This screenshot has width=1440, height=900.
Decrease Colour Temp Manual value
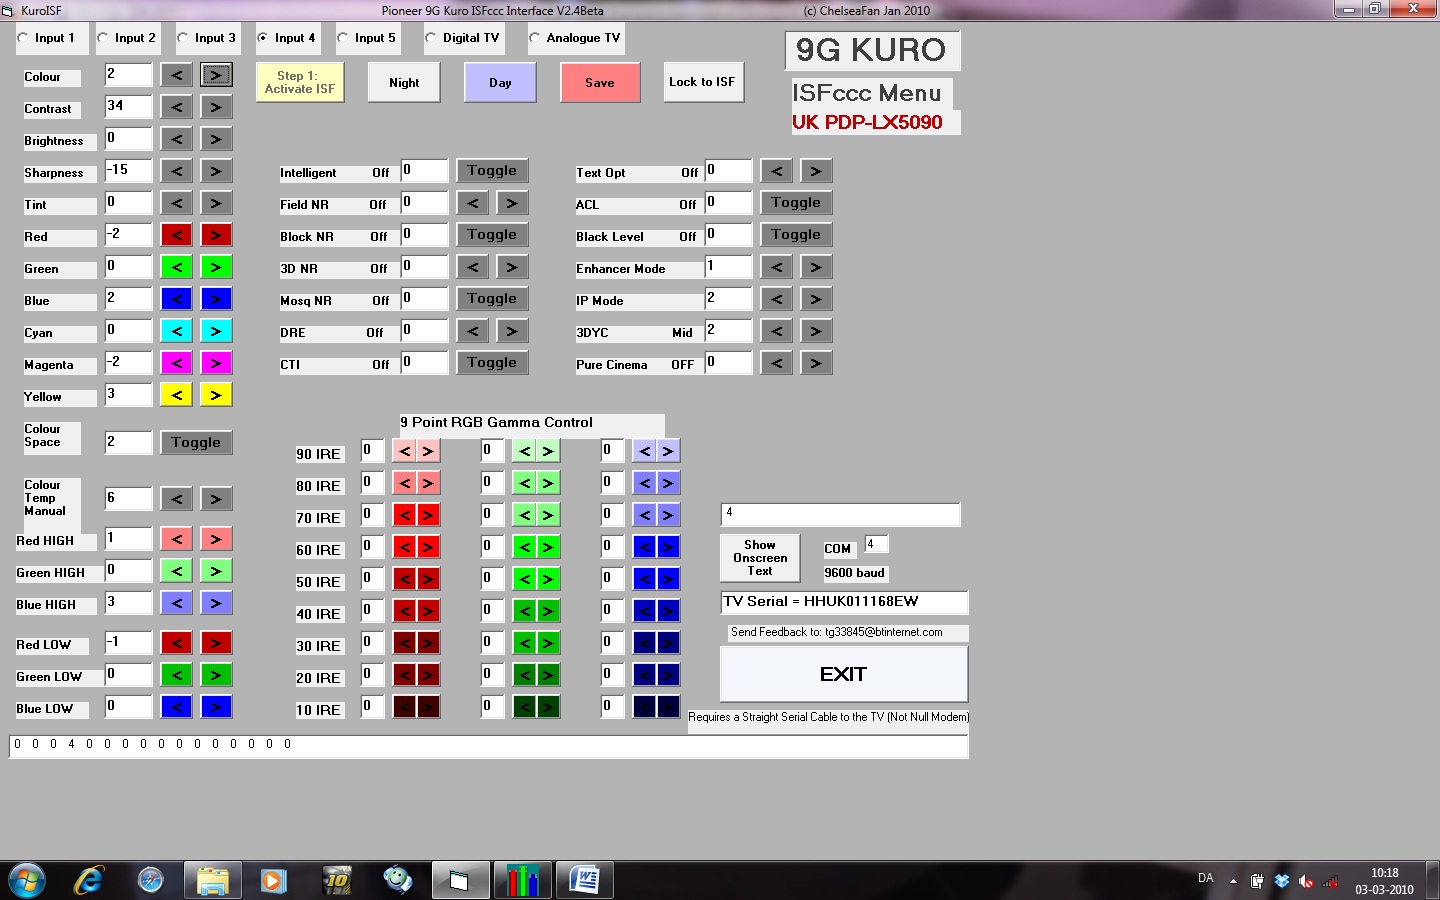tap(176, 499)
